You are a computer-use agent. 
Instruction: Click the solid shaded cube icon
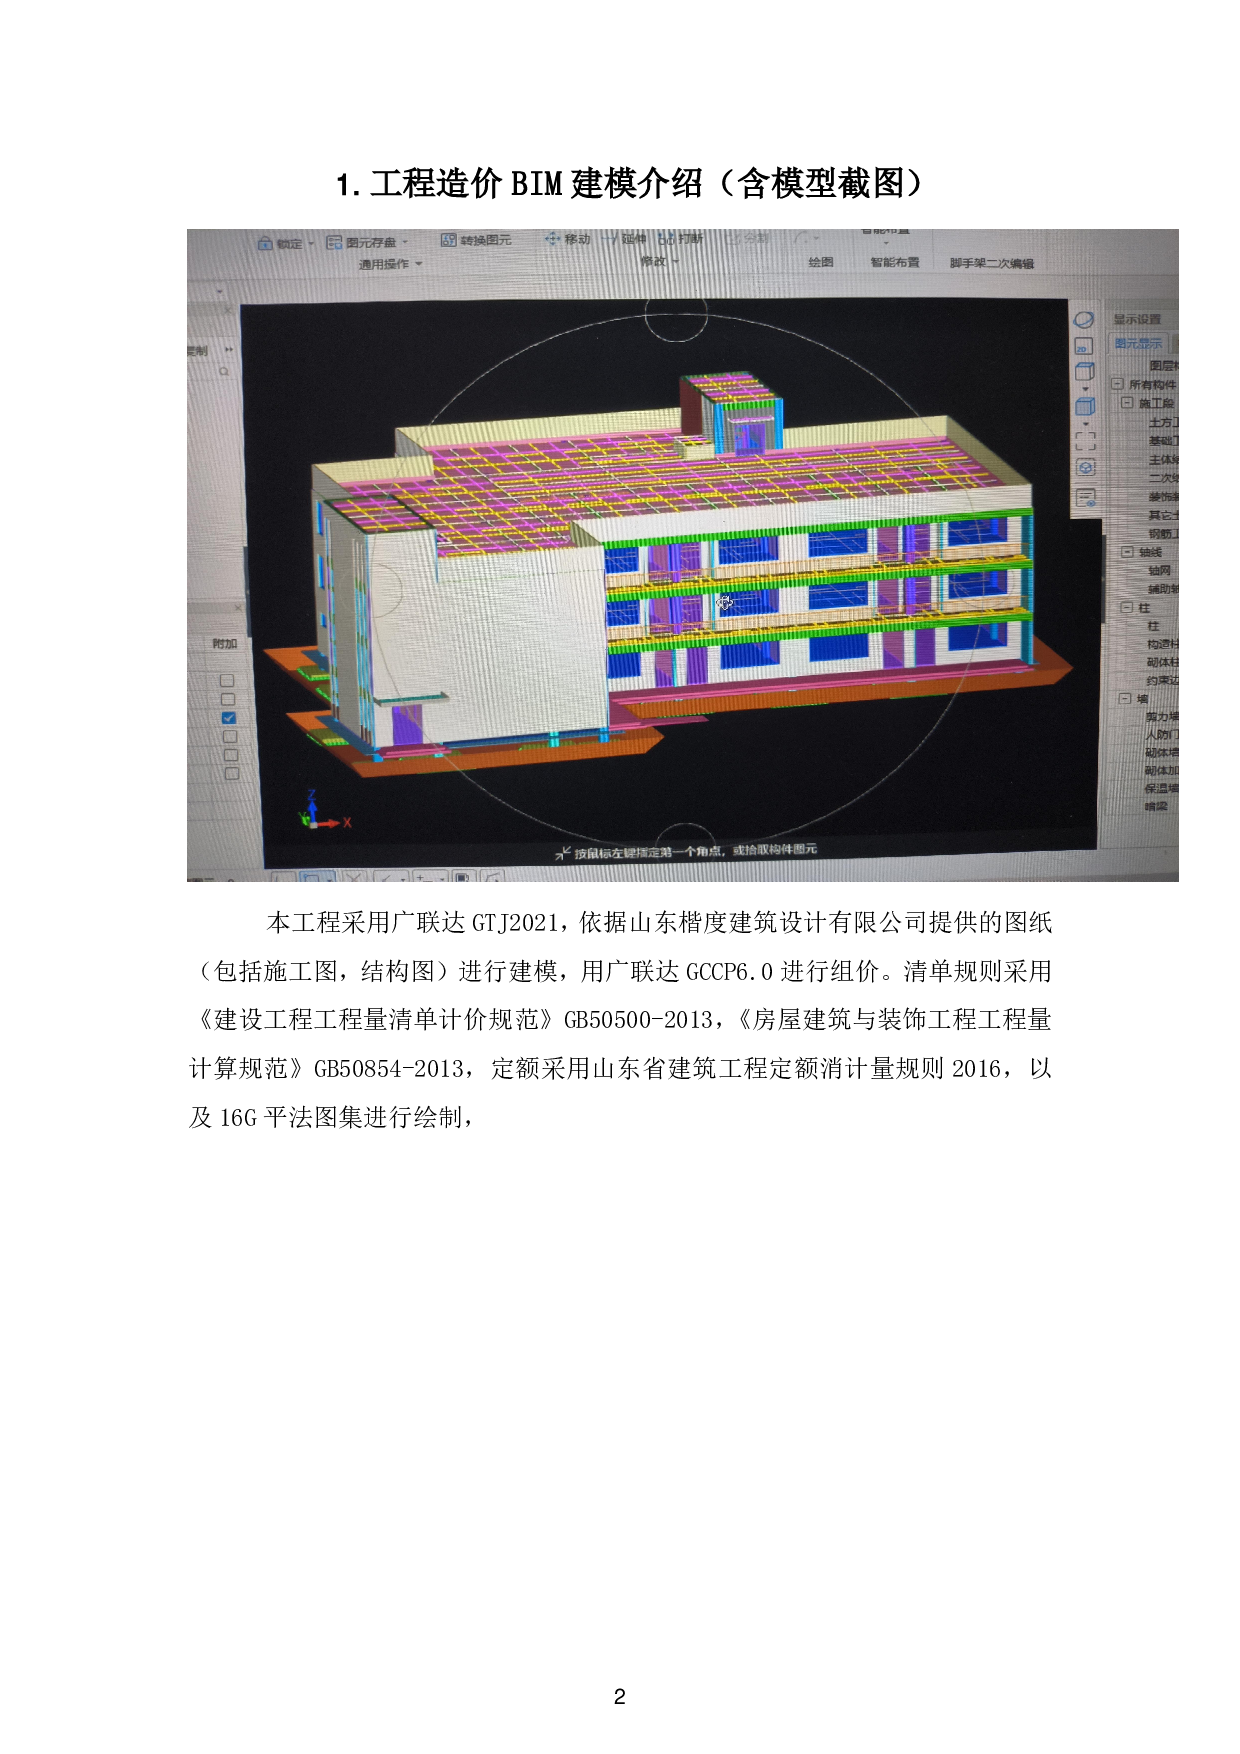click(x=1085, y=406)
